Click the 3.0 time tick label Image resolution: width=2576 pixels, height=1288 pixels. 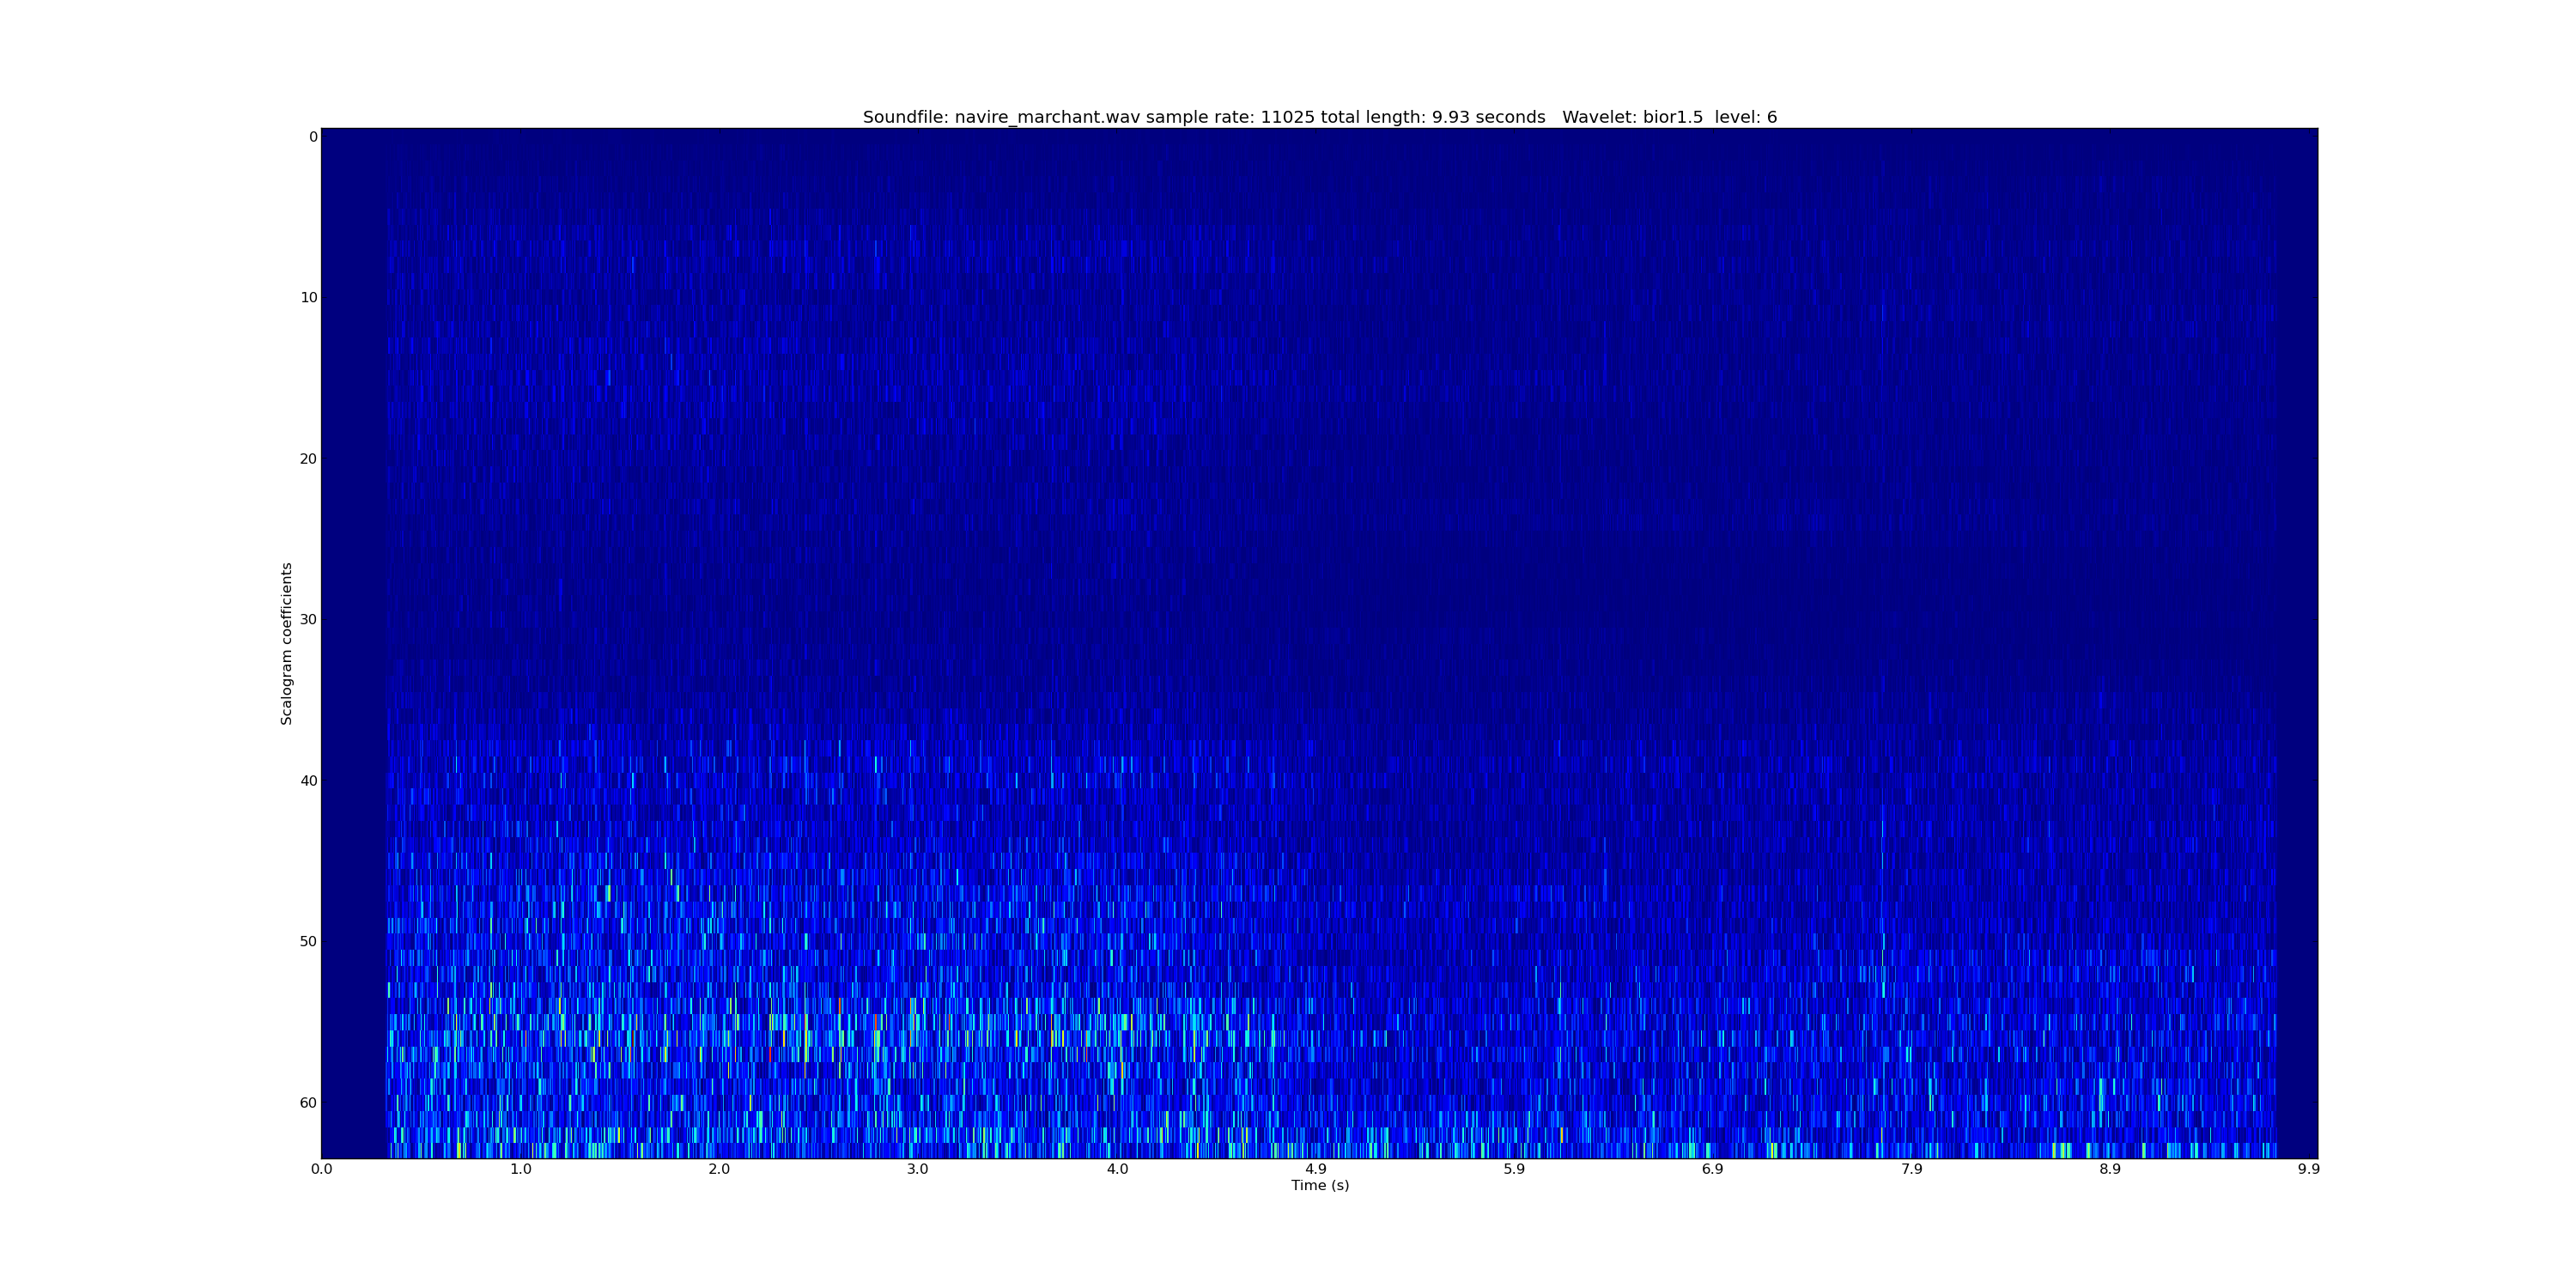(917, 1169)
